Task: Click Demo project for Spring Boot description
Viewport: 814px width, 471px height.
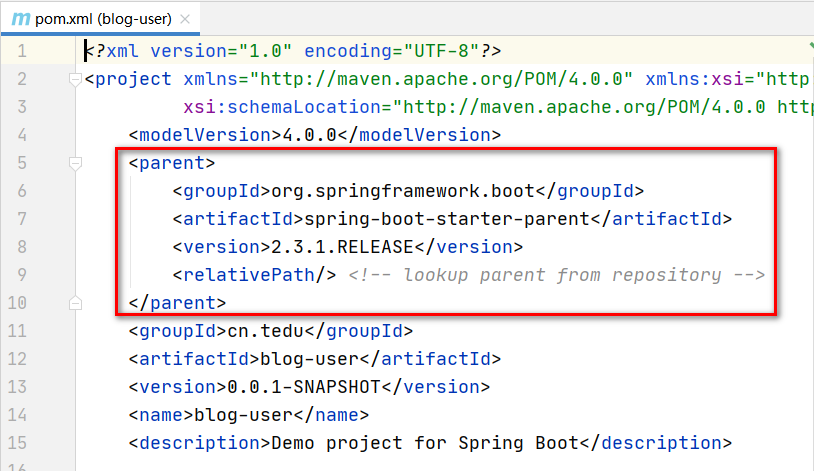Action: [425, 443]
